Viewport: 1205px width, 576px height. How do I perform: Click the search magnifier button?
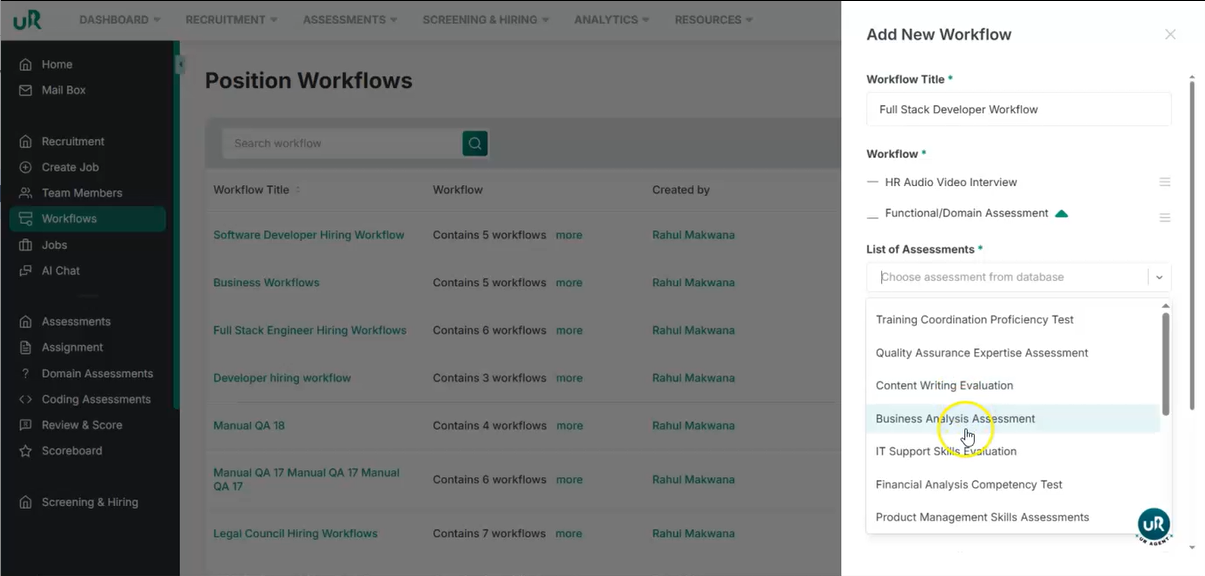click(x=475, y=143)
